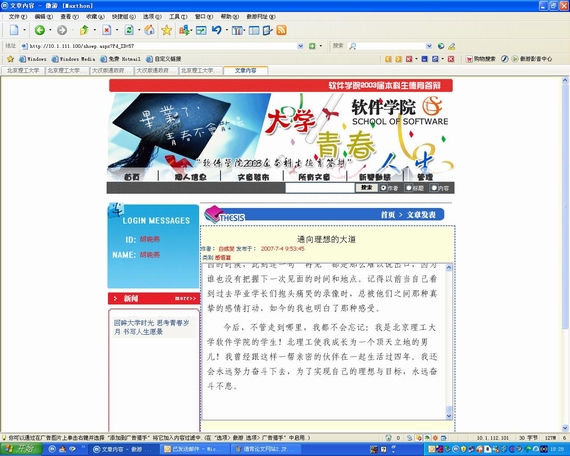Click the 搜索 button on the site search bar

pyautogui.click(x=366, y=188)
